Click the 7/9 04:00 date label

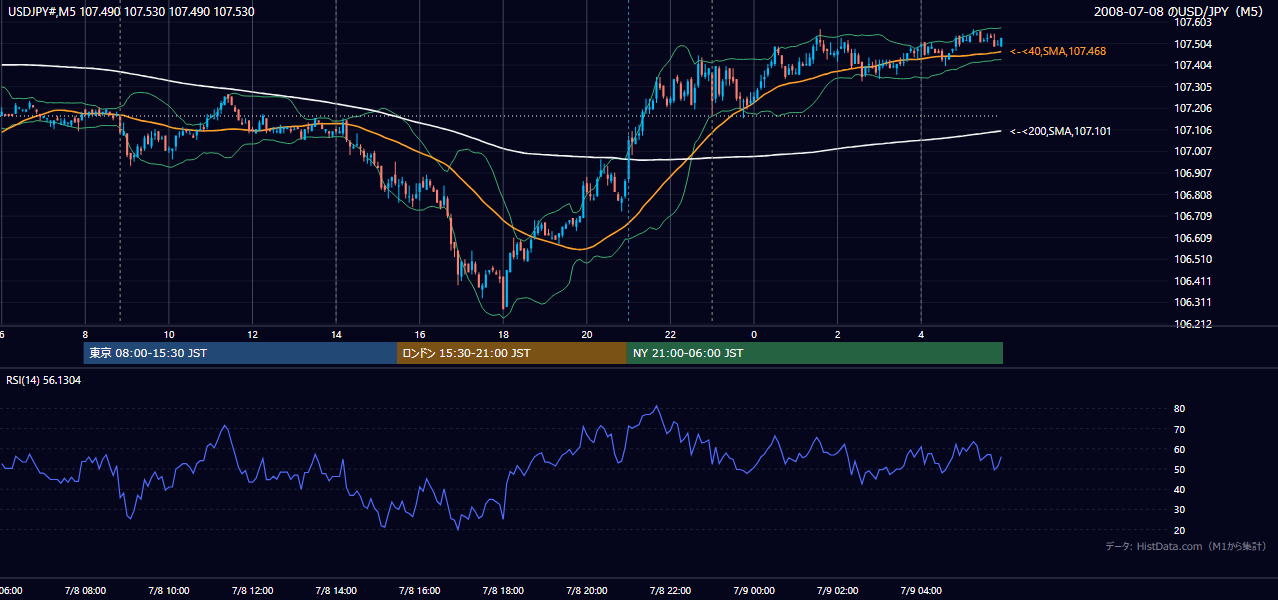click(x=921, y=591)
